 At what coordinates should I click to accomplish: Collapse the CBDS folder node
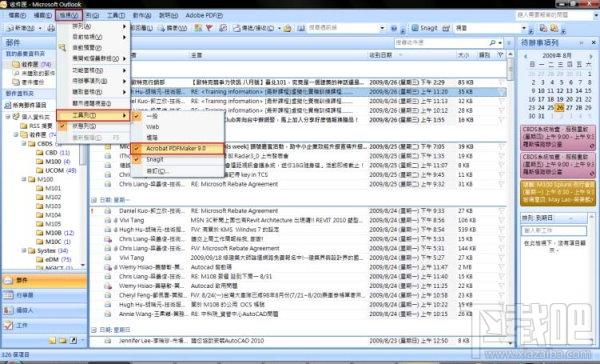pos(24,144)
